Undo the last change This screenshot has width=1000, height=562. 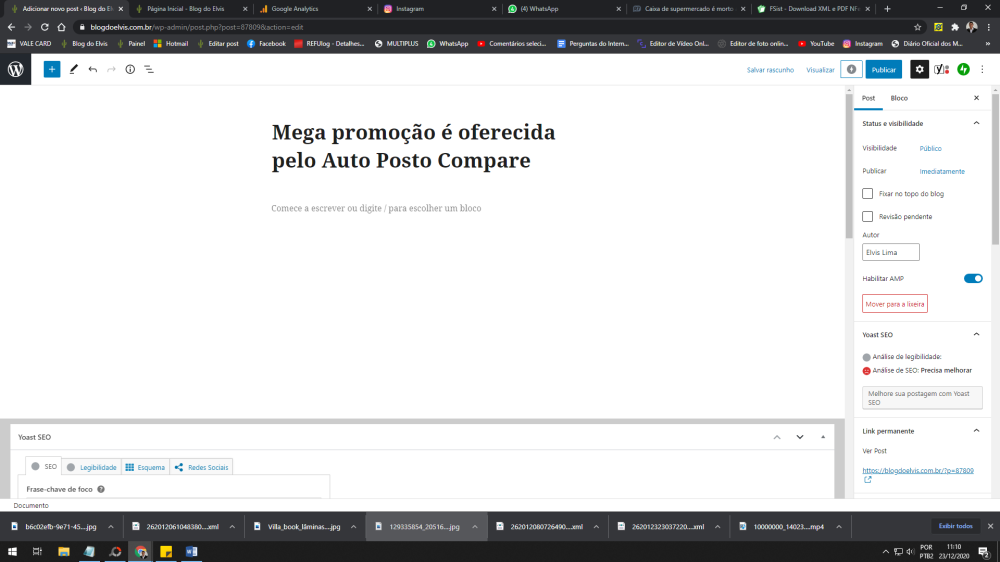(92, 70)
